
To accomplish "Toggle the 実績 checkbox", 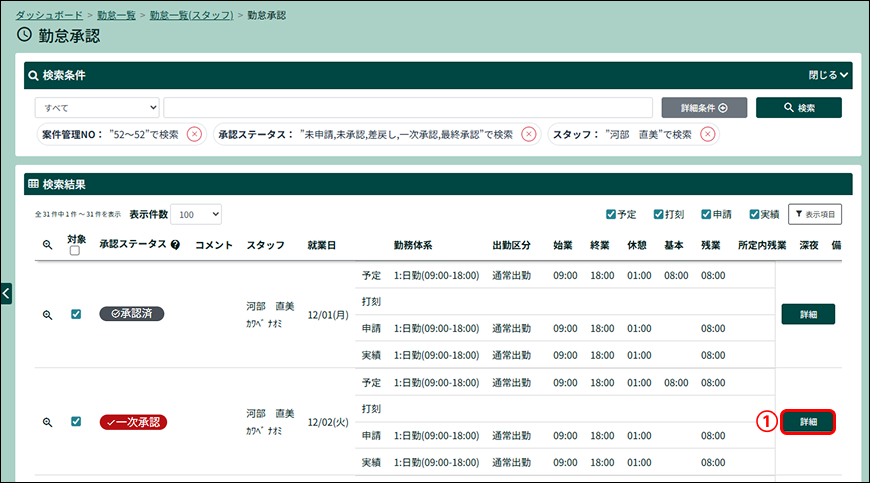I will click(754, 214).
